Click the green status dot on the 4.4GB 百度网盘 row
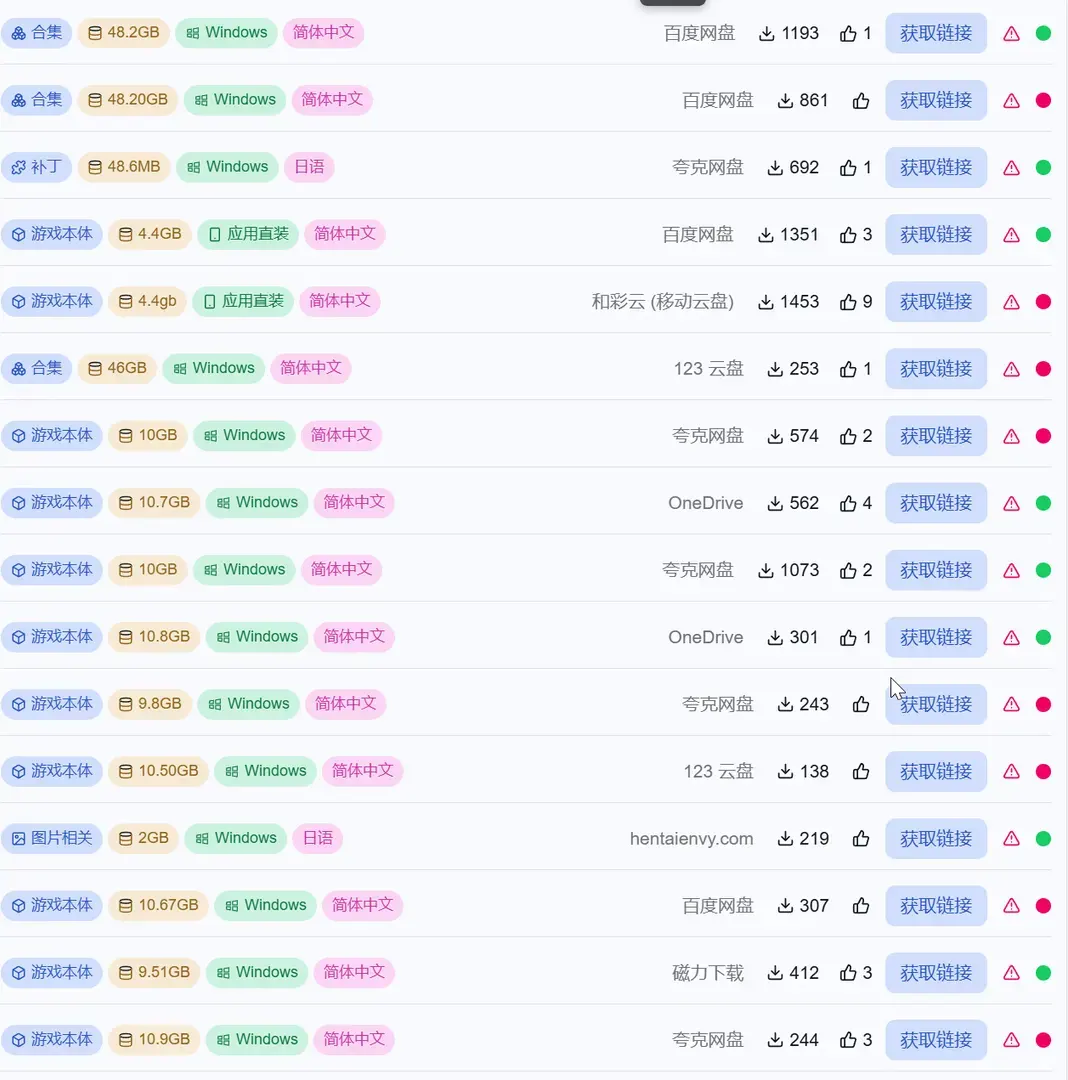The image size is (1068, 1080). tap(1043, 235)
